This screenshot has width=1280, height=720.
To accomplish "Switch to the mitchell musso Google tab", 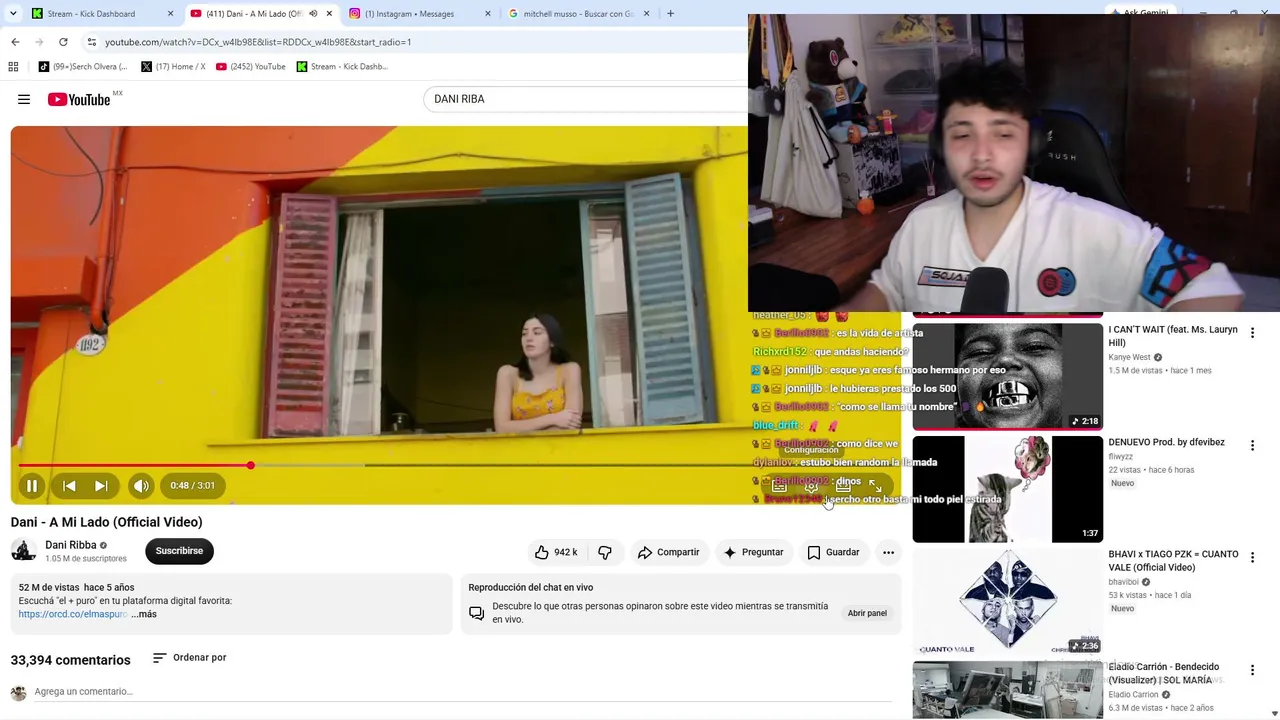I will 579,14.
